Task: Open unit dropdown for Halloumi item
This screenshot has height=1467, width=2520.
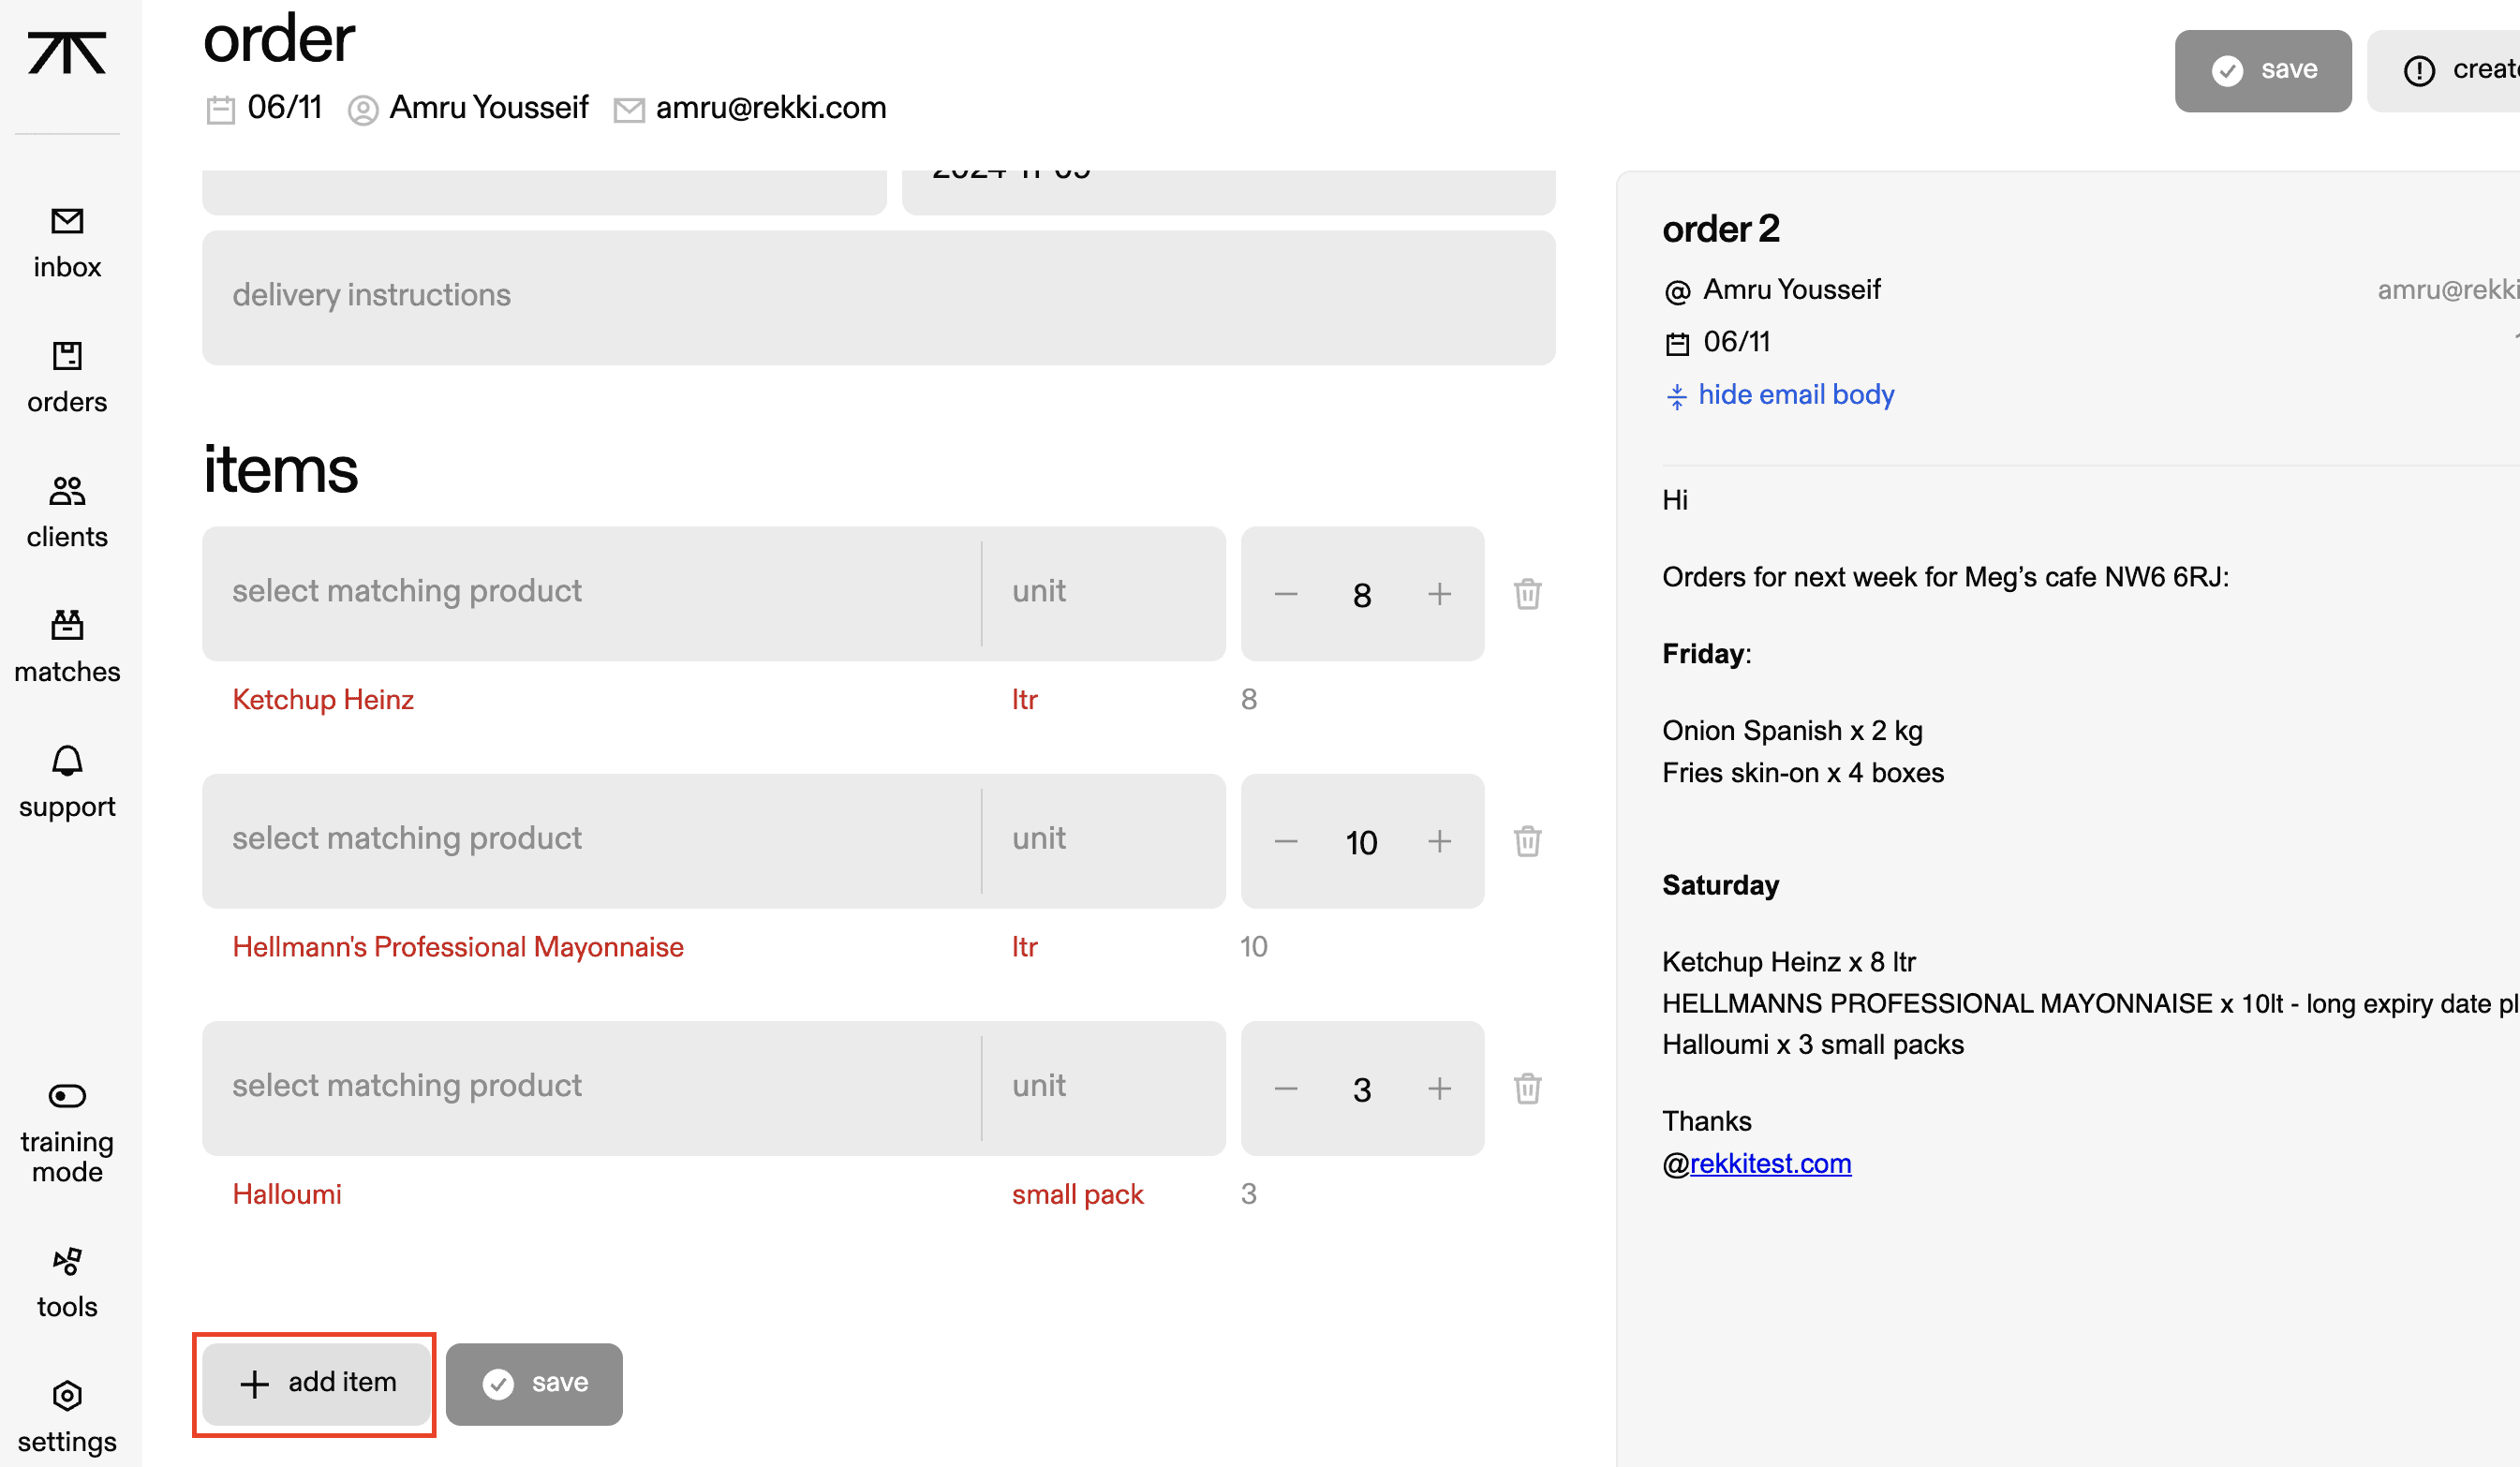Action: (1103, 1087)
